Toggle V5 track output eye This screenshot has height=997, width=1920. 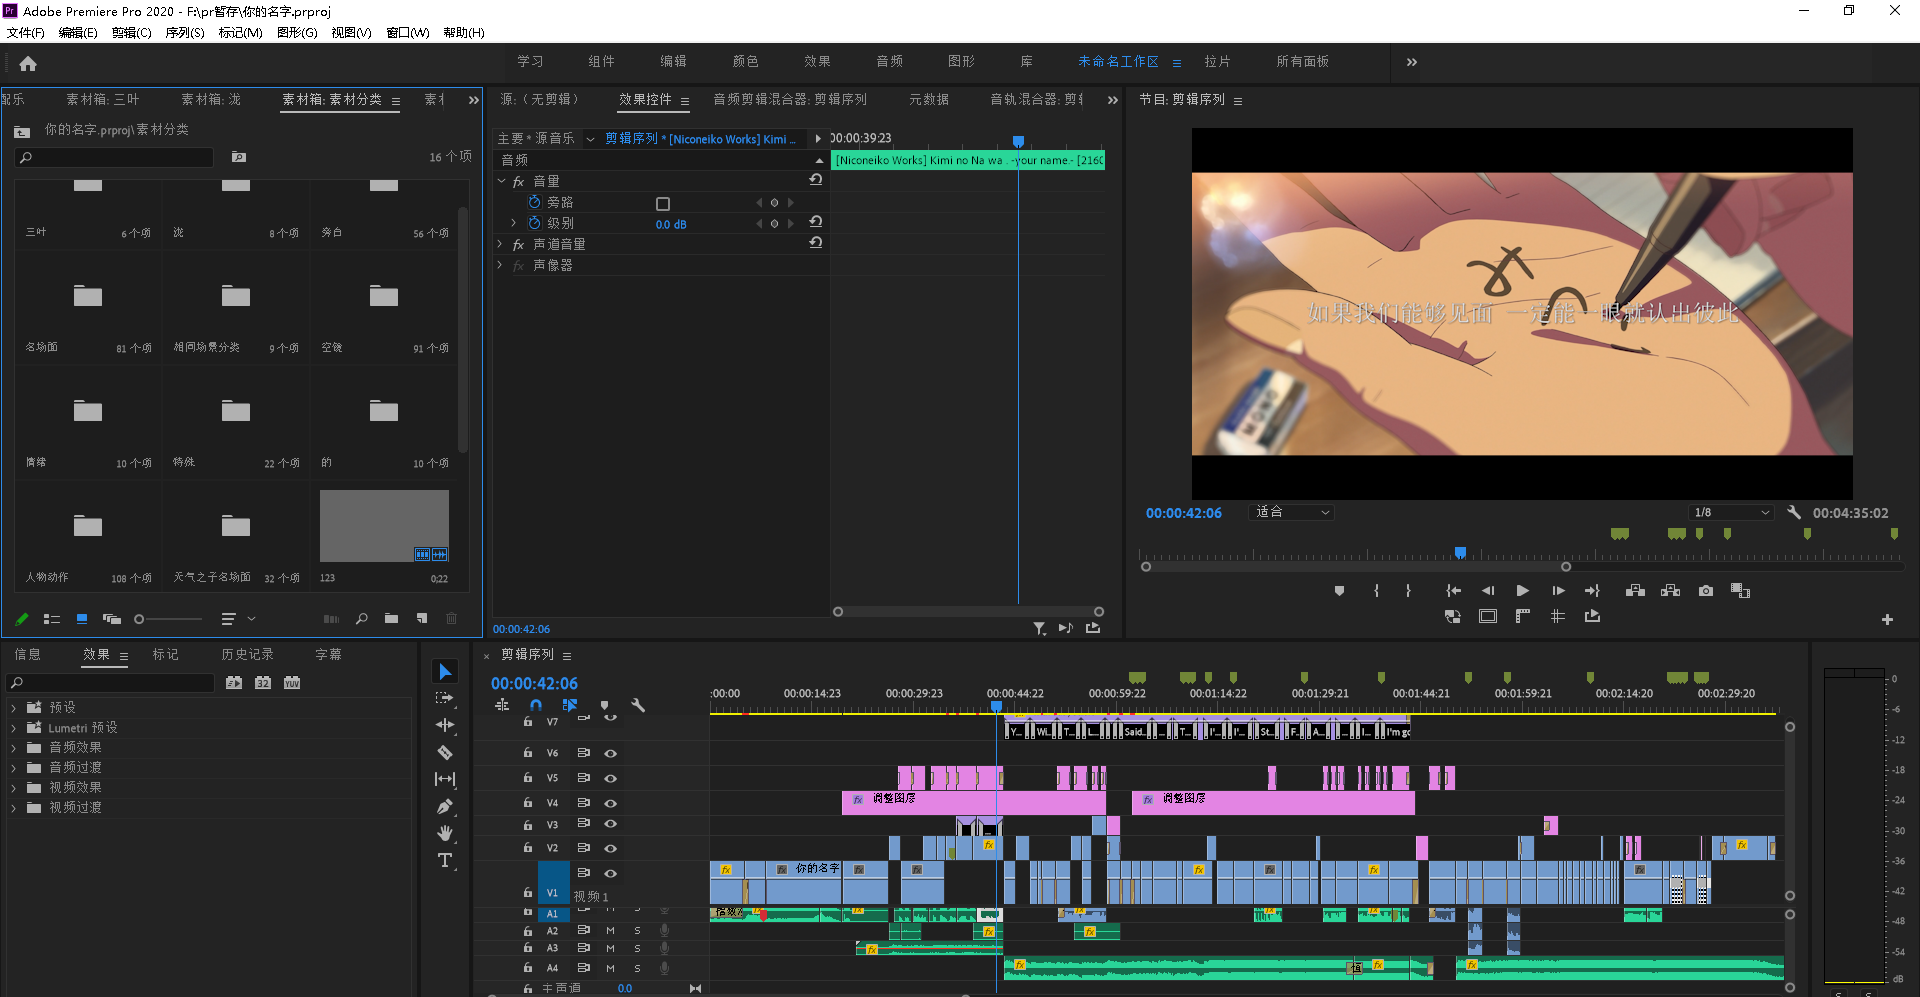coord(610,778)
